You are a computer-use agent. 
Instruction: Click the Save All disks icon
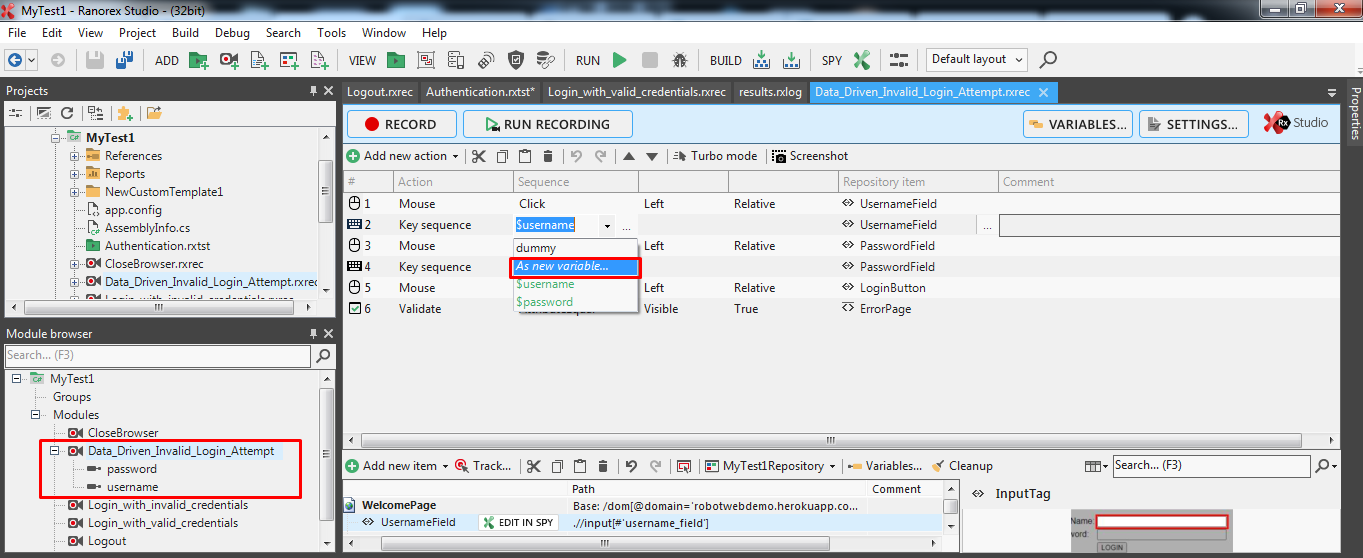(125, 60)
